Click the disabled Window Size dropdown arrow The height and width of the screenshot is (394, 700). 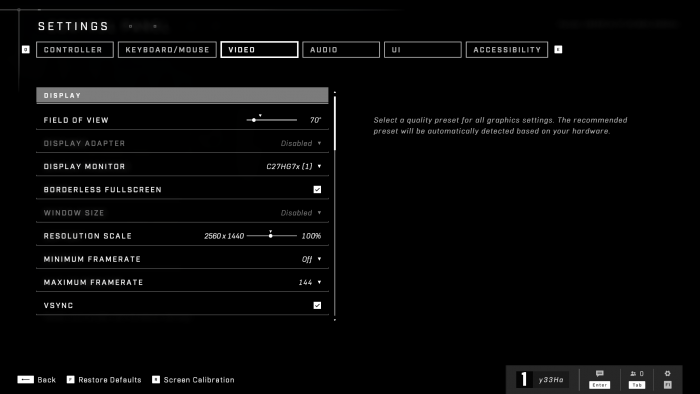tap(319, 213)
